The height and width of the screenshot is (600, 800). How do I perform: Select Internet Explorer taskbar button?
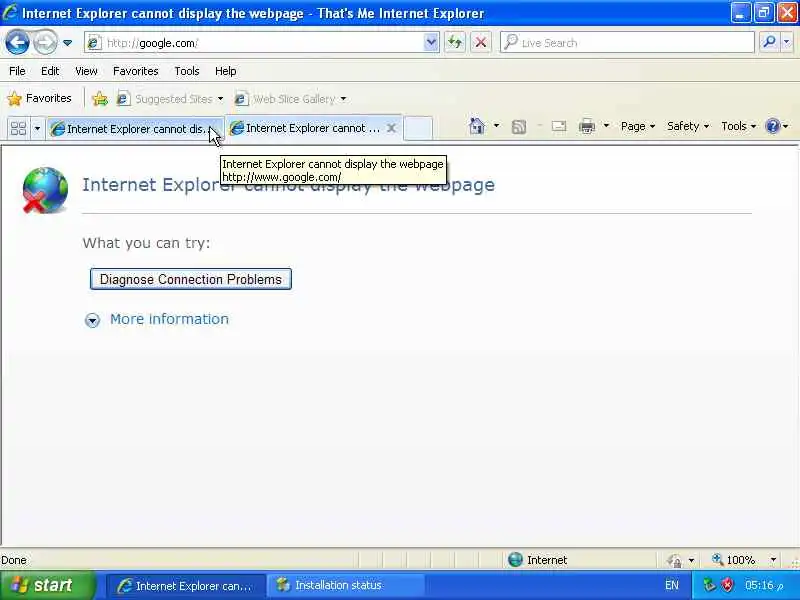coord(185,586)
